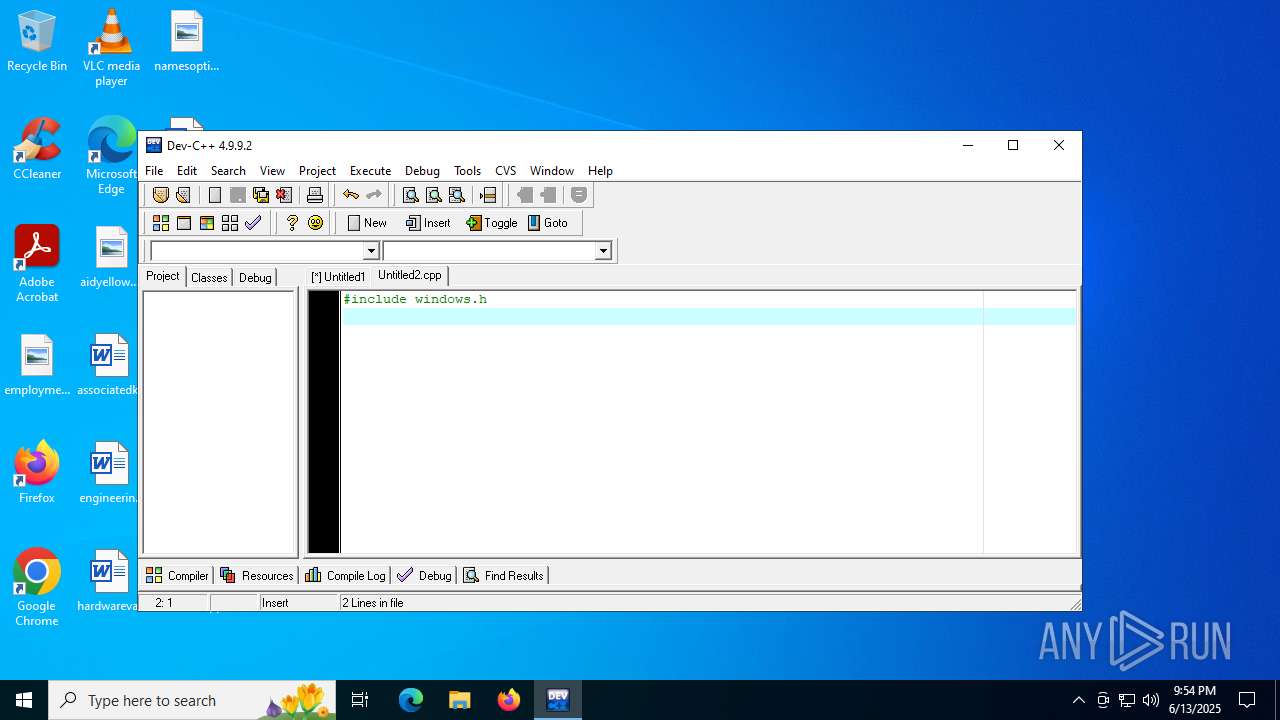This screenshot has width=1280, height=720.
Task: Click the Insert mode status bar entry
Action: (x=275, y=603)
